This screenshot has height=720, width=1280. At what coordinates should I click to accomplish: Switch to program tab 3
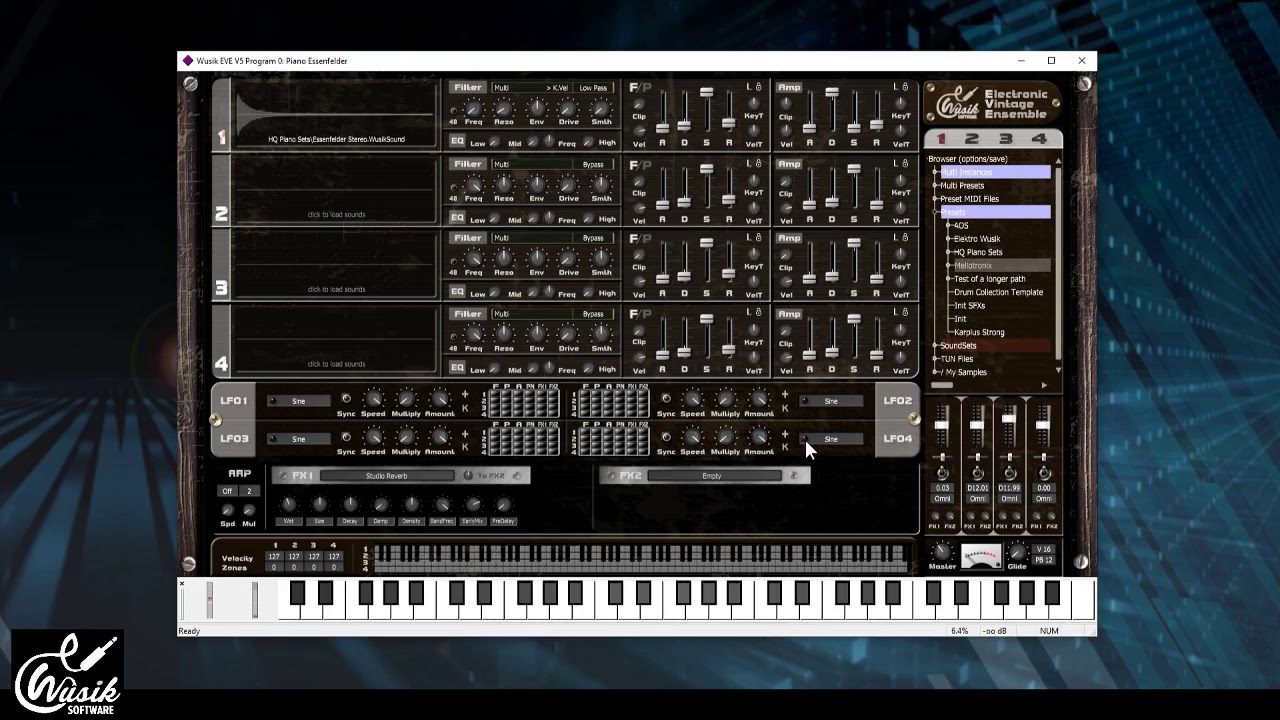coord(1005,139)
